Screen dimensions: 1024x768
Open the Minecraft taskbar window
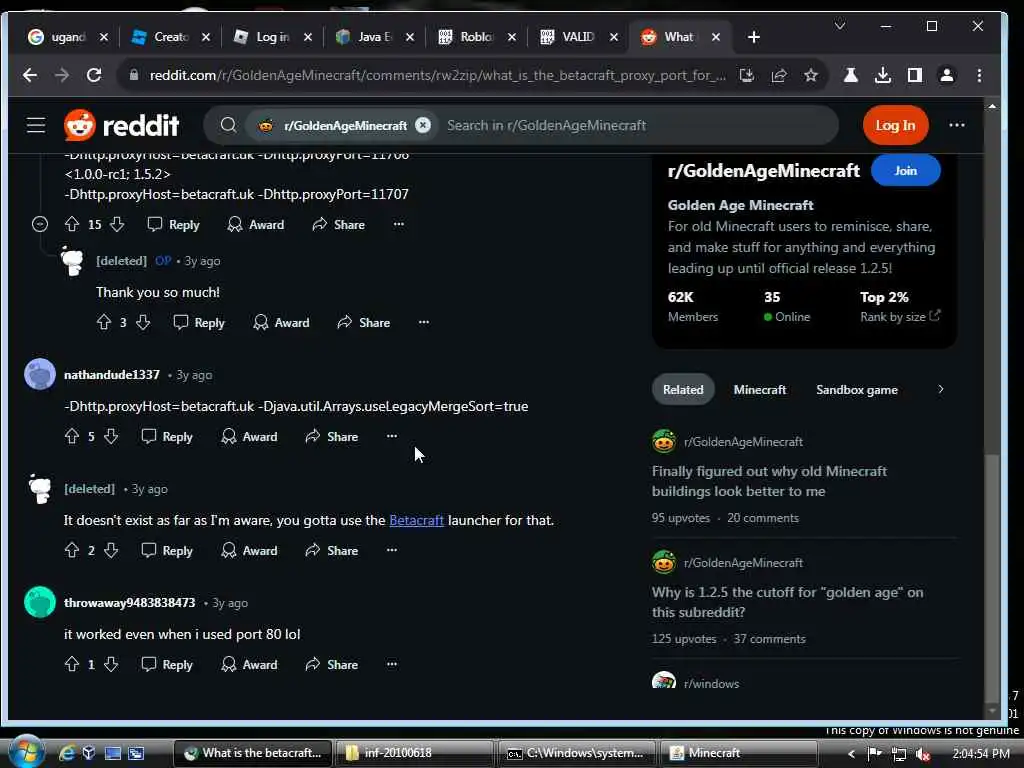(x=739, y=753)
